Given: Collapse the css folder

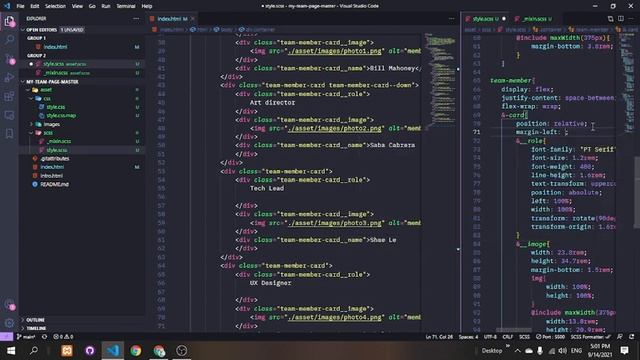Looking at the screenshot, I should pyautogui.click(x=31, y=98).
